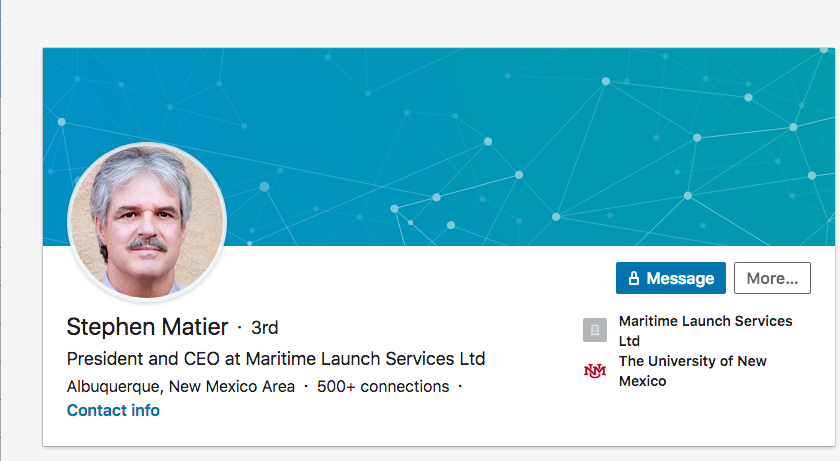Open The University of New Mexico page
The width and height of the screenshot is (840, 461).
point(692,371)
